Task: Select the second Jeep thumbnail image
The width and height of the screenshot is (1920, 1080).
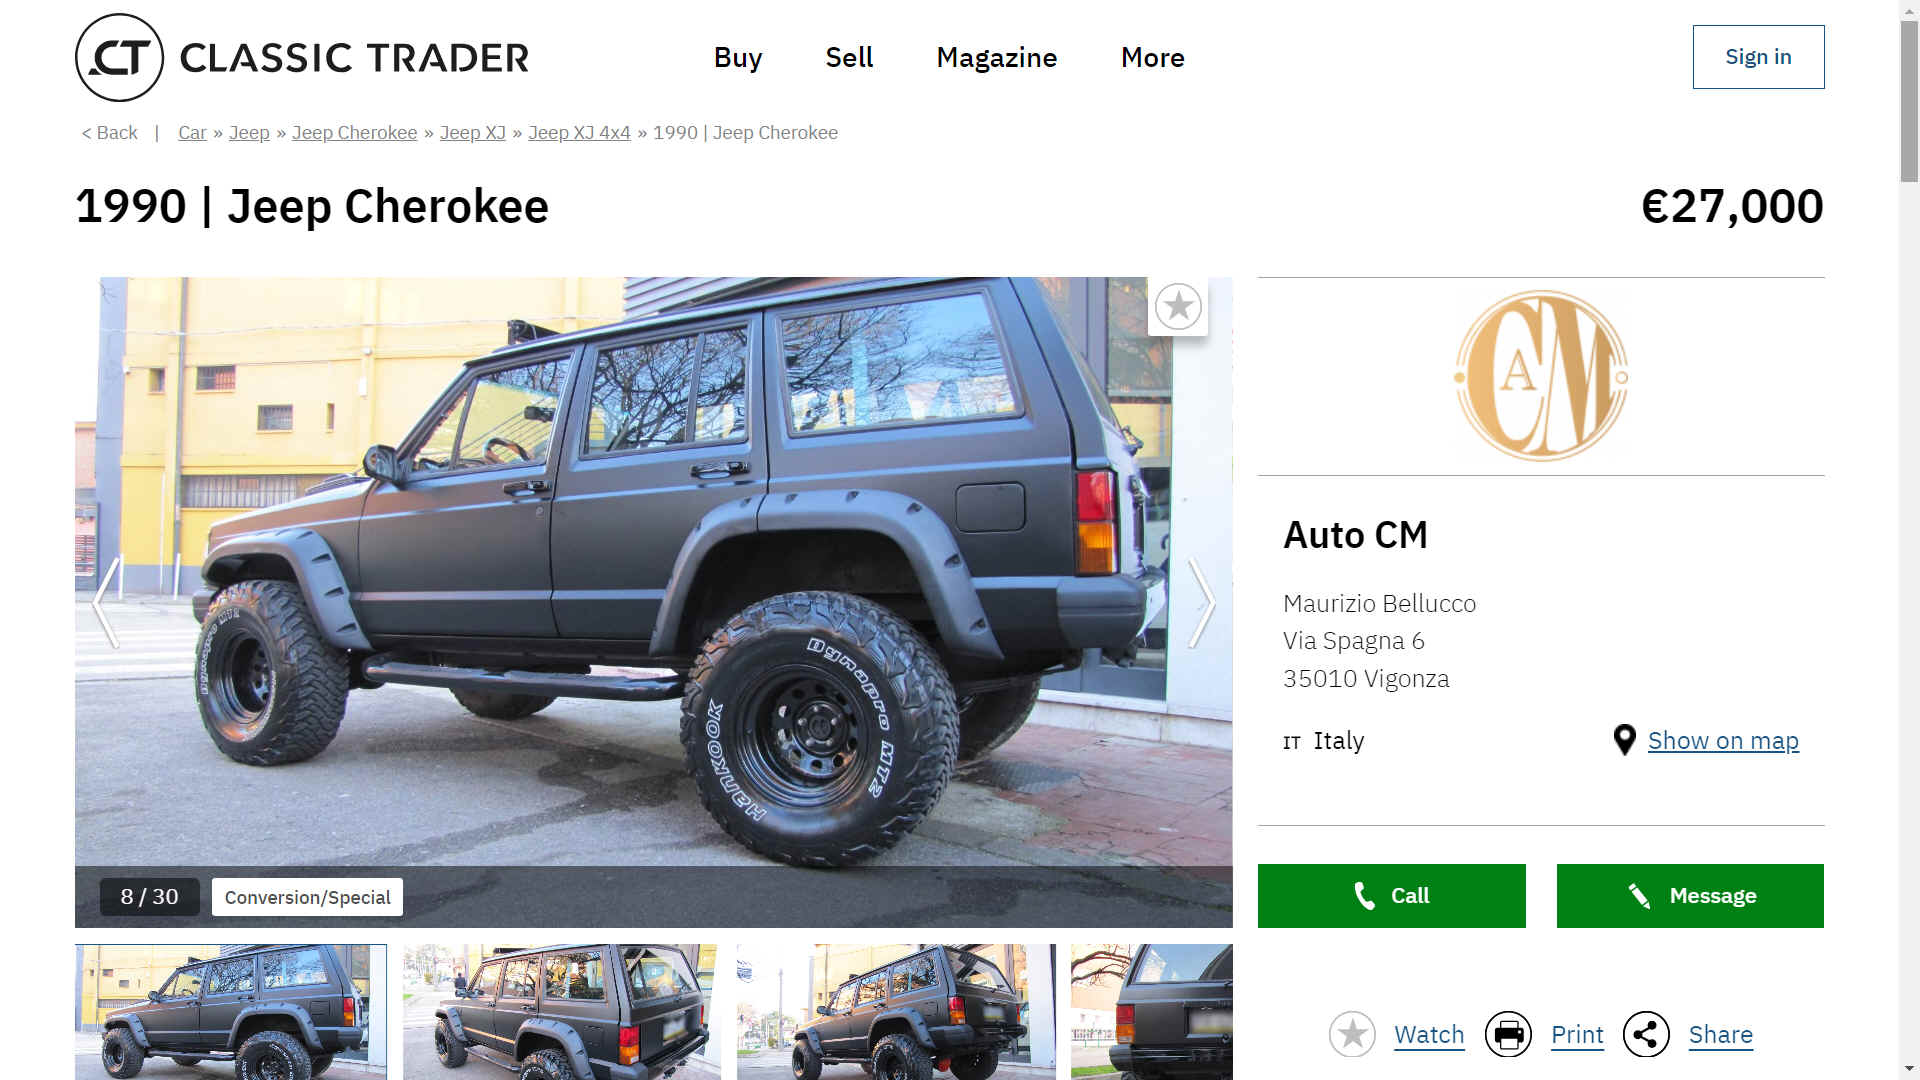Action: [x=562, y=1011]
